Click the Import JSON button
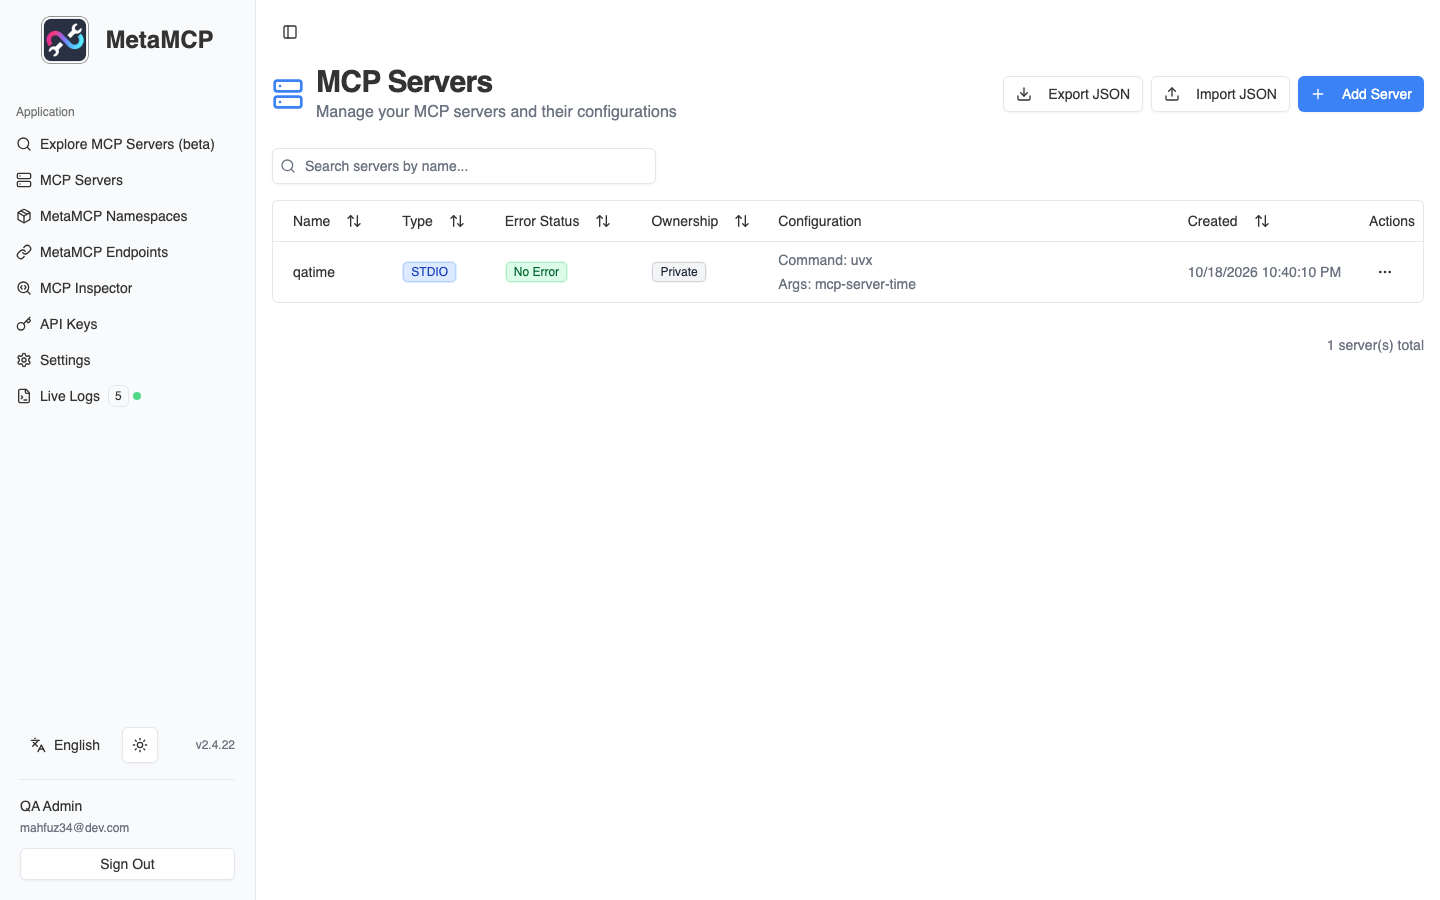The width and height of the screenshot is (1440, 900). 1220,94
